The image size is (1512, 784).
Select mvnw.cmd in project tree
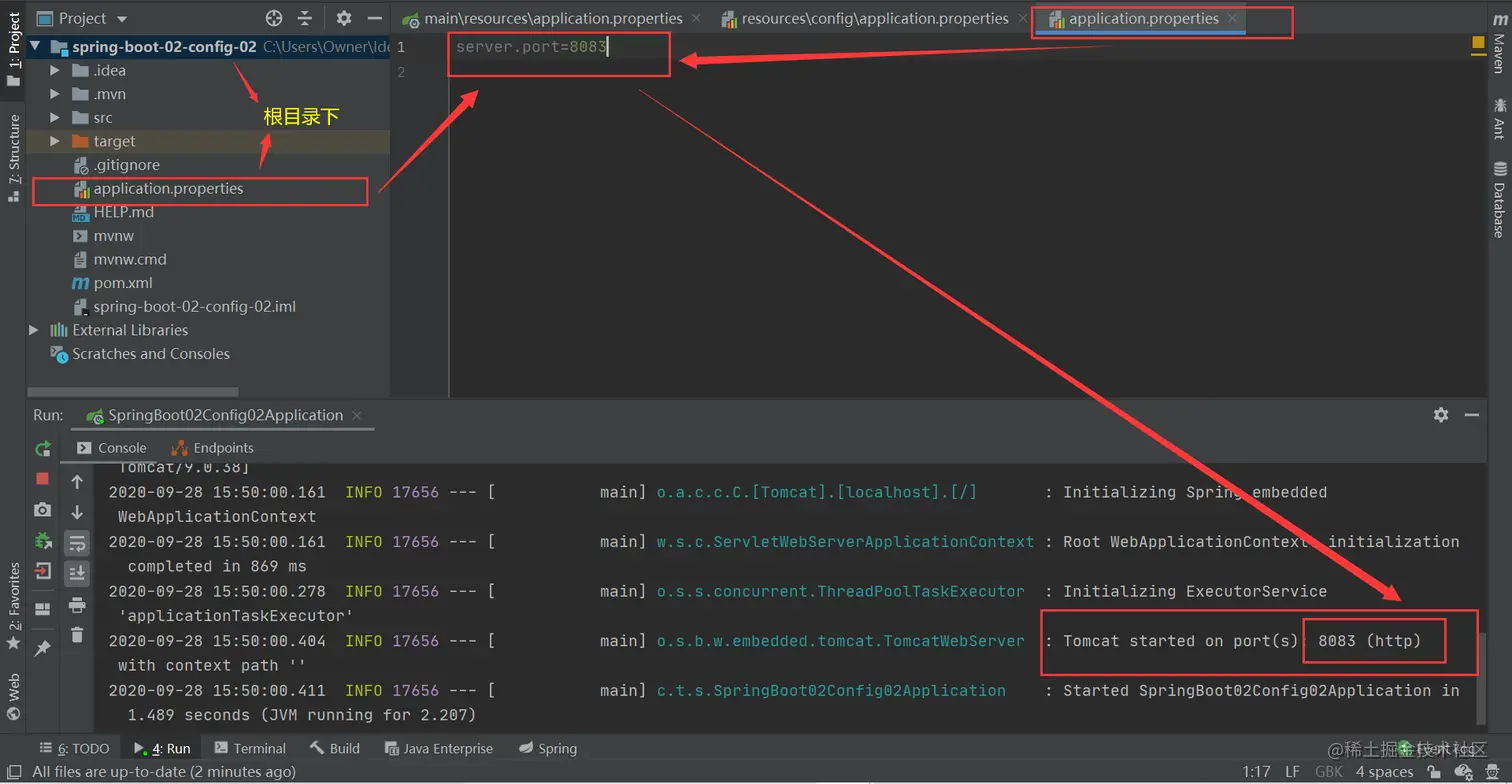(130, 259)
